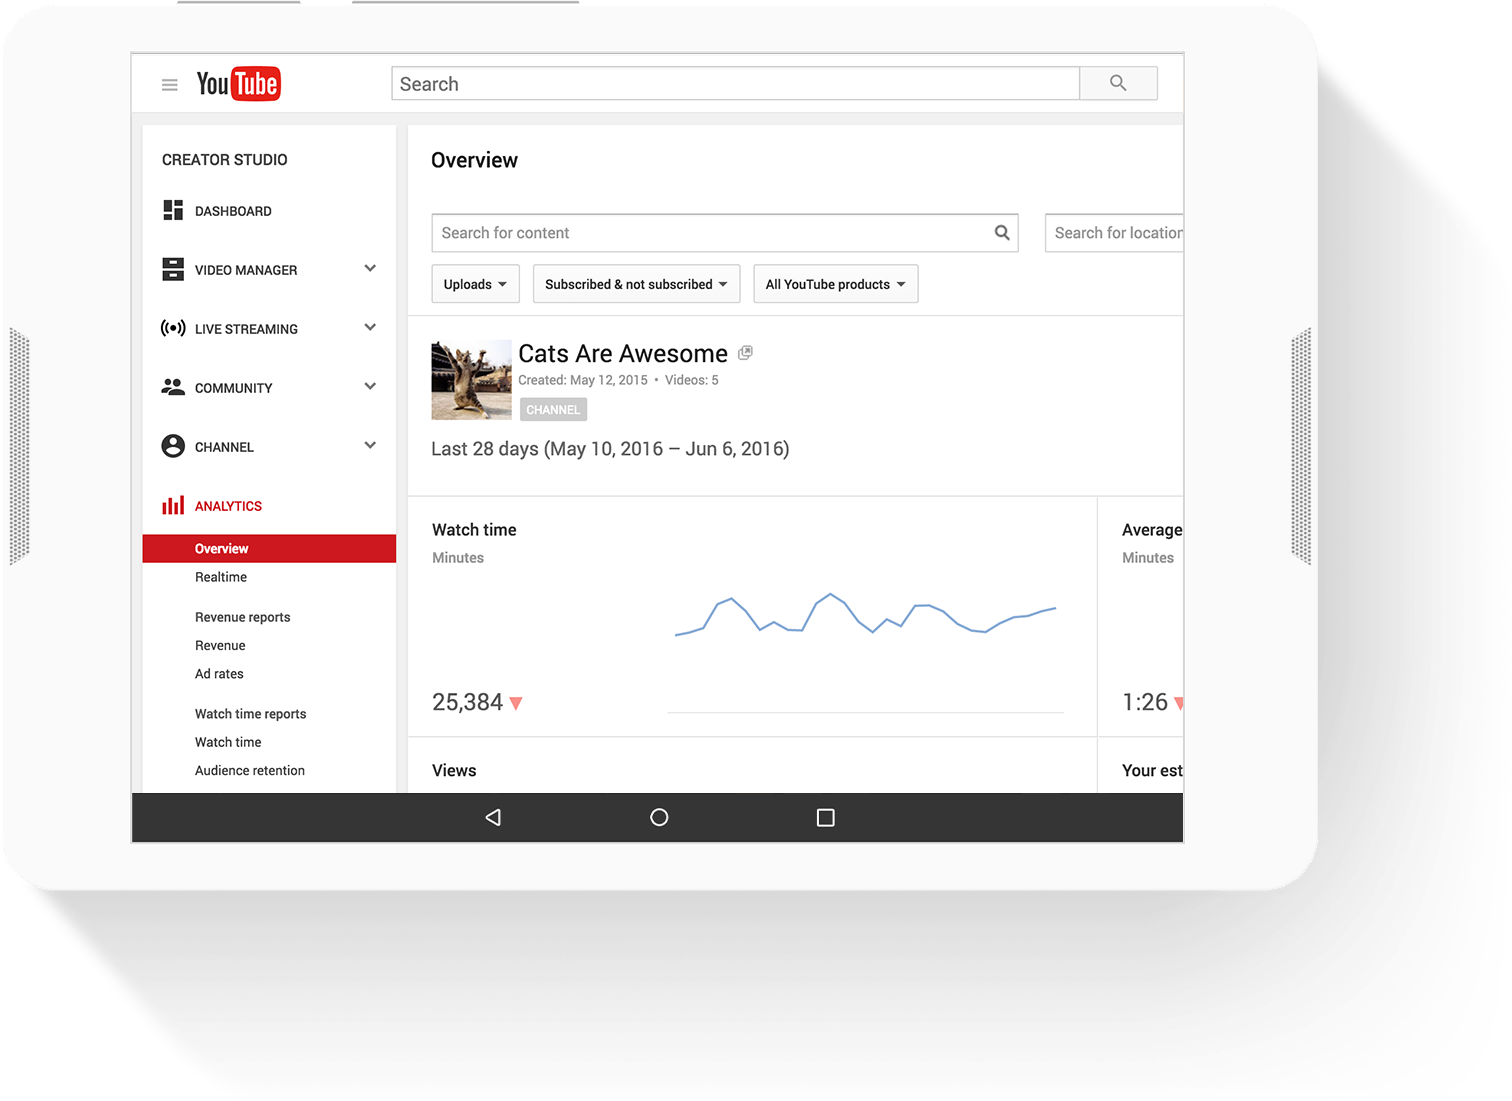Click the Views card heading
1512x1101 pixels.
(x=454, y=771)
